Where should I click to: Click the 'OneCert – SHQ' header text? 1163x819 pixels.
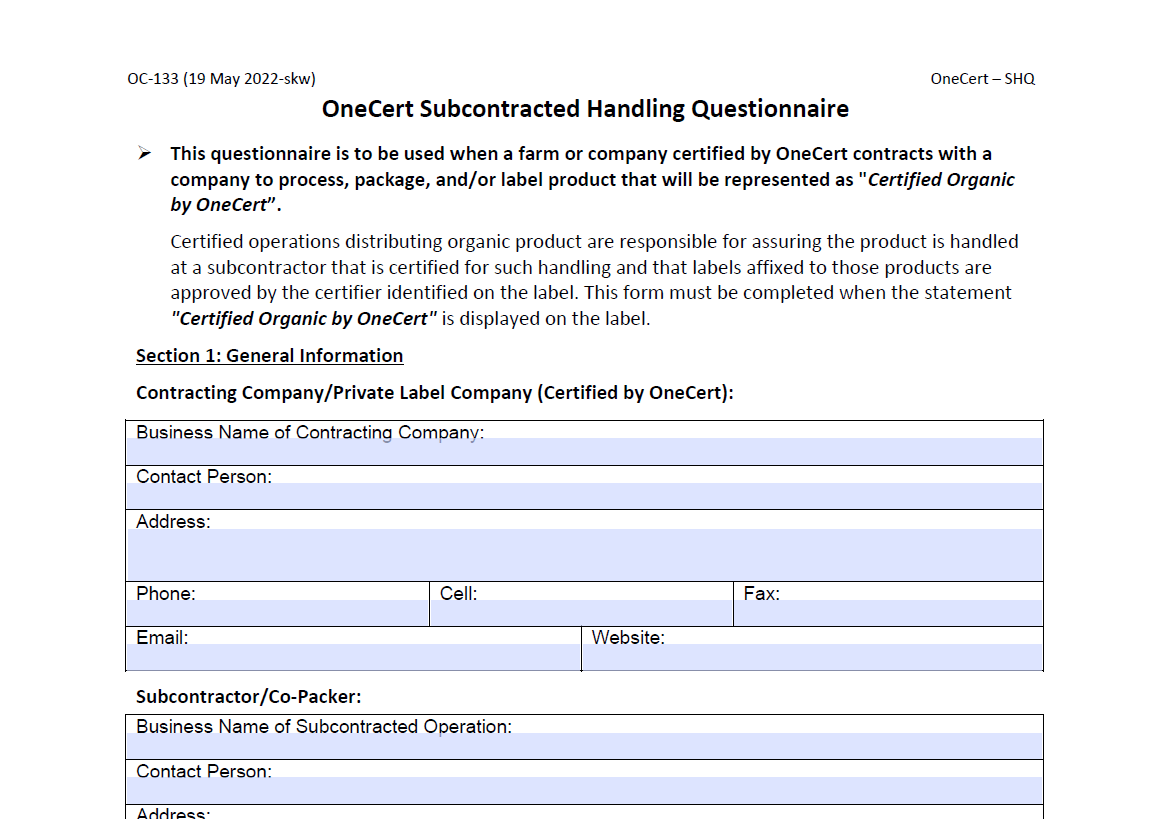point(982,79)
